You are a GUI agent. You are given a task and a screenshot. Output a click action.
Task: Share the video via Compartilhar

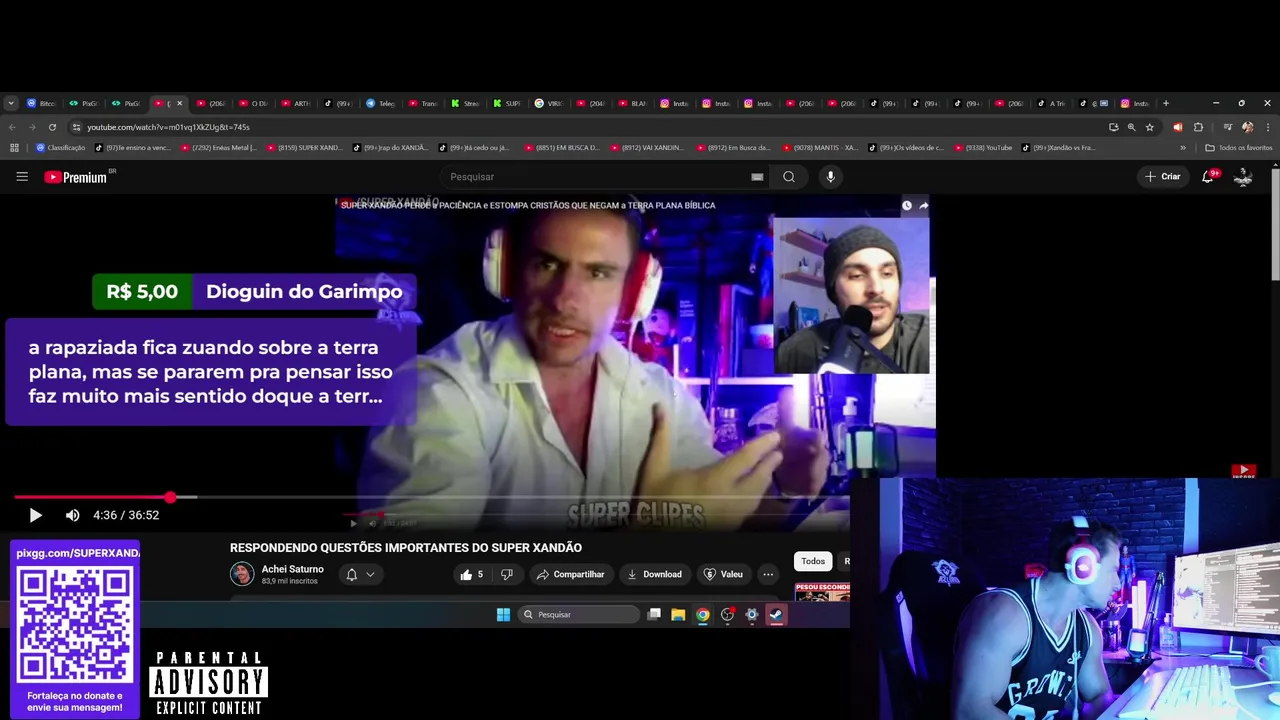(570, 574)
